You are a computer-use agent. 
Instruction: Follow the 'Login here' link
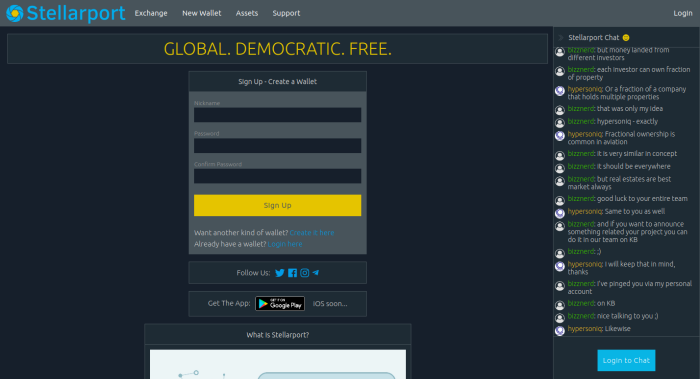pos(285,244)
